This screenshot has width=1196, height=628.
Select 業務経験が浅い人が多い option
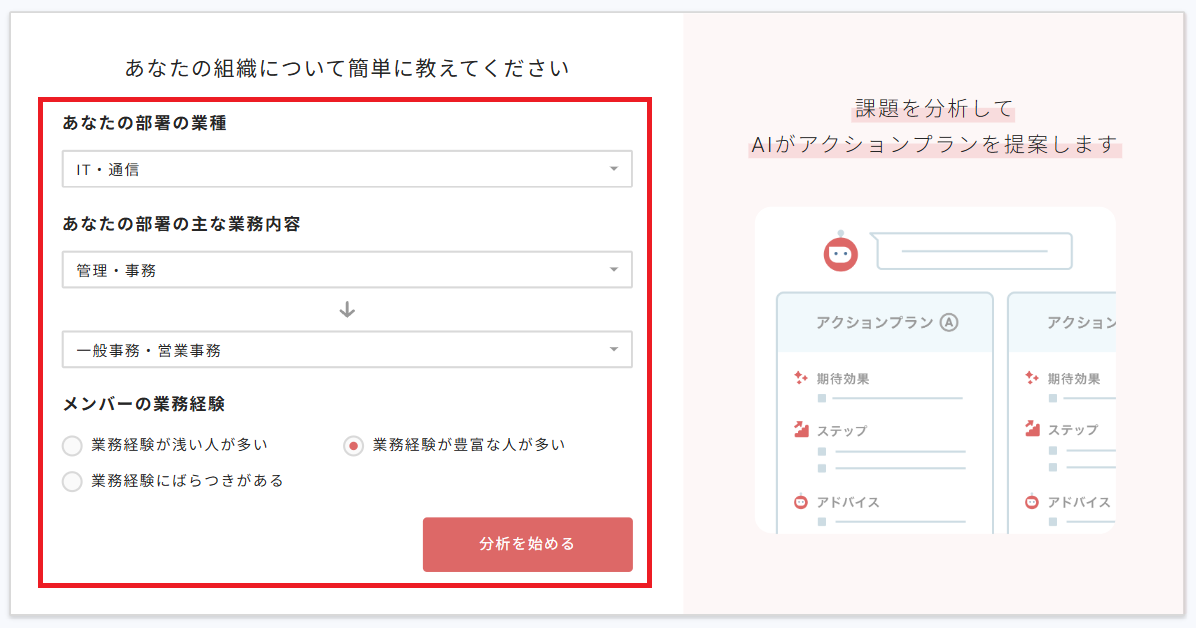click(72, 445)
